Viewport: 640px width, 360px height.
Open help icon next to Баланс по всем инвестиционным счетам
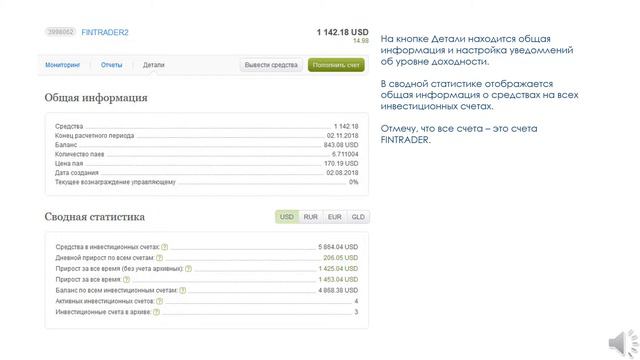point(182,290)
